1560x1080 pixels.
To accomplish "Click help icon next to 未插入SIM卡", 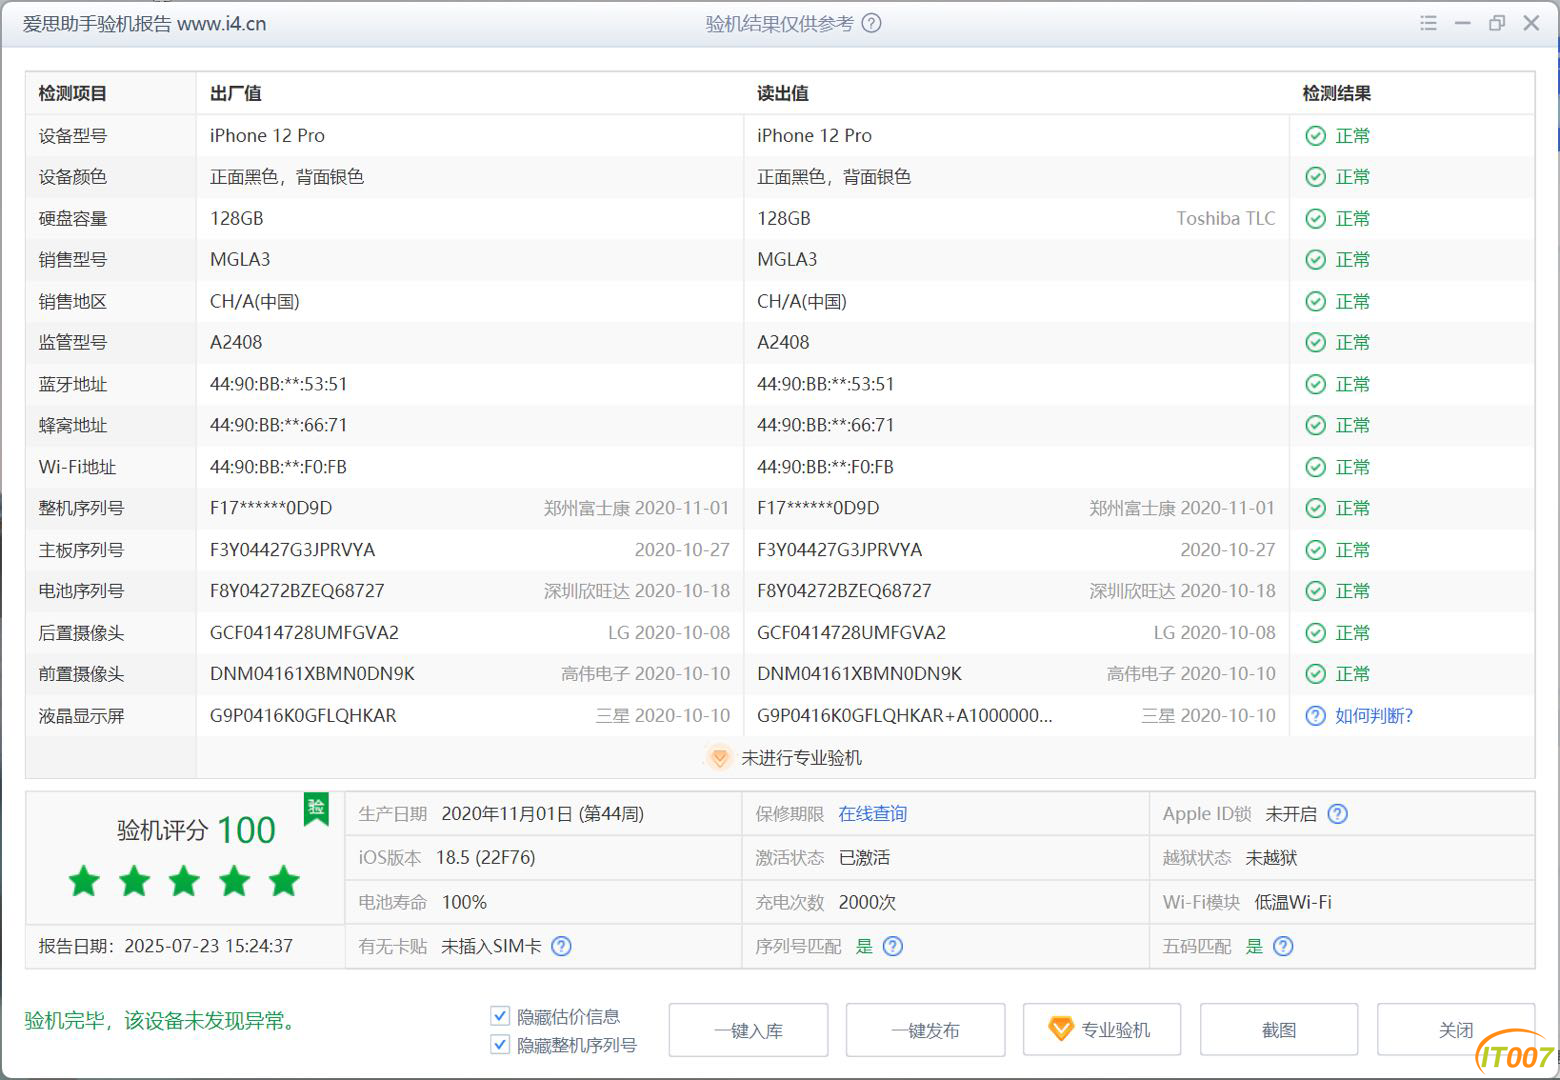I will (x=561, y=946).
